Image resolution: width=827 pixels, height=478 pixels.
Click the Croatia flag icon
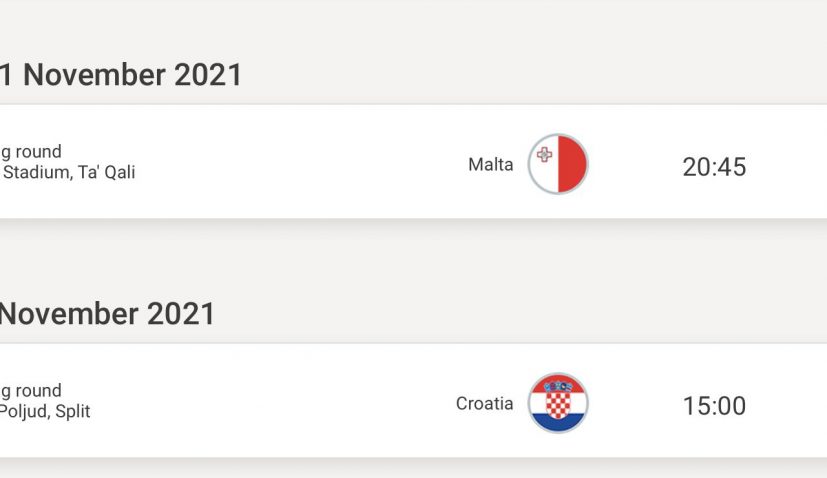pos(558,403)
